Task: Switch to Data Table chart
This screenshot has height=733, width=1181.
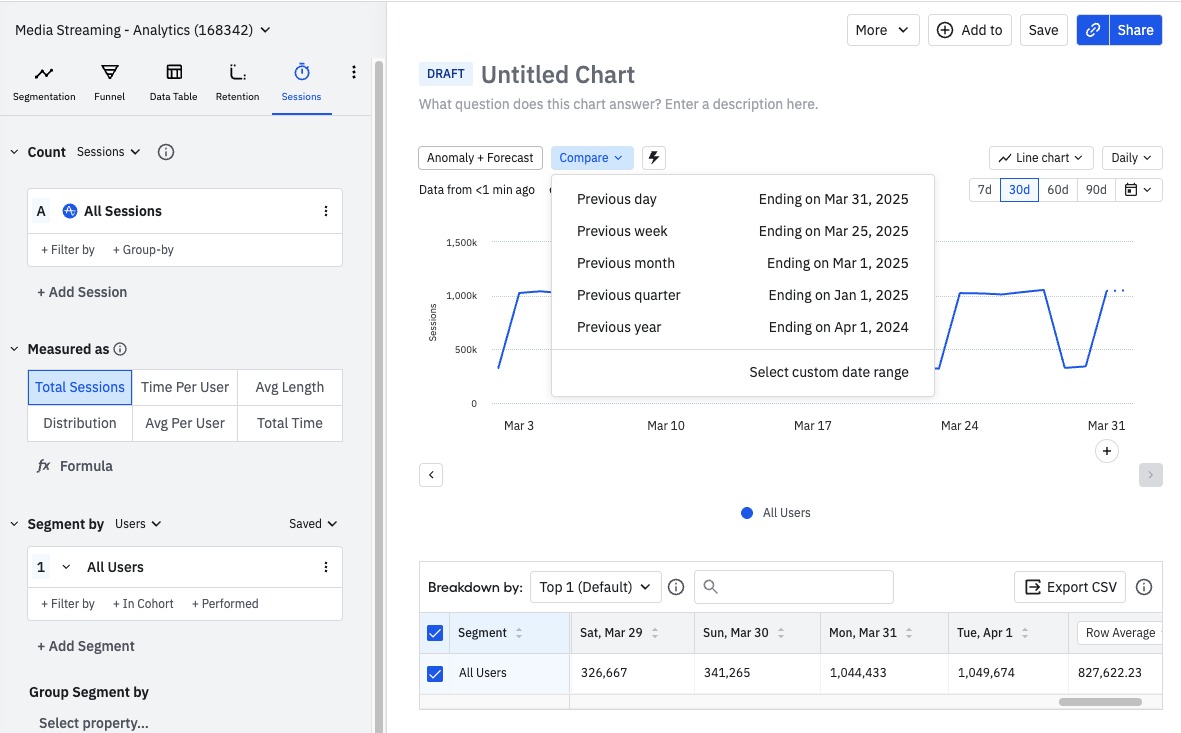Action: tap(173, 83)
